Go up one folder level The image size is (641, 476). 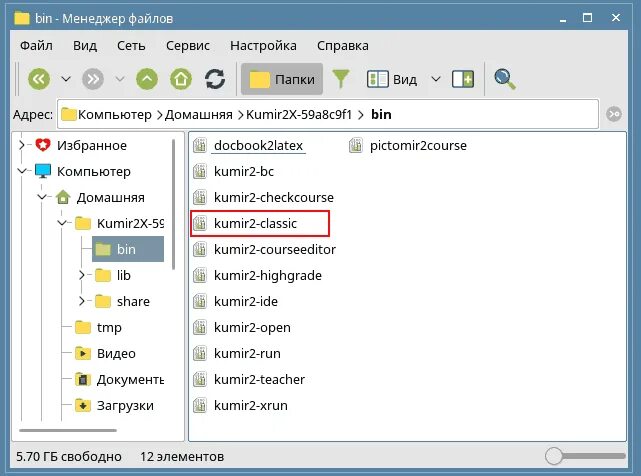147,79
